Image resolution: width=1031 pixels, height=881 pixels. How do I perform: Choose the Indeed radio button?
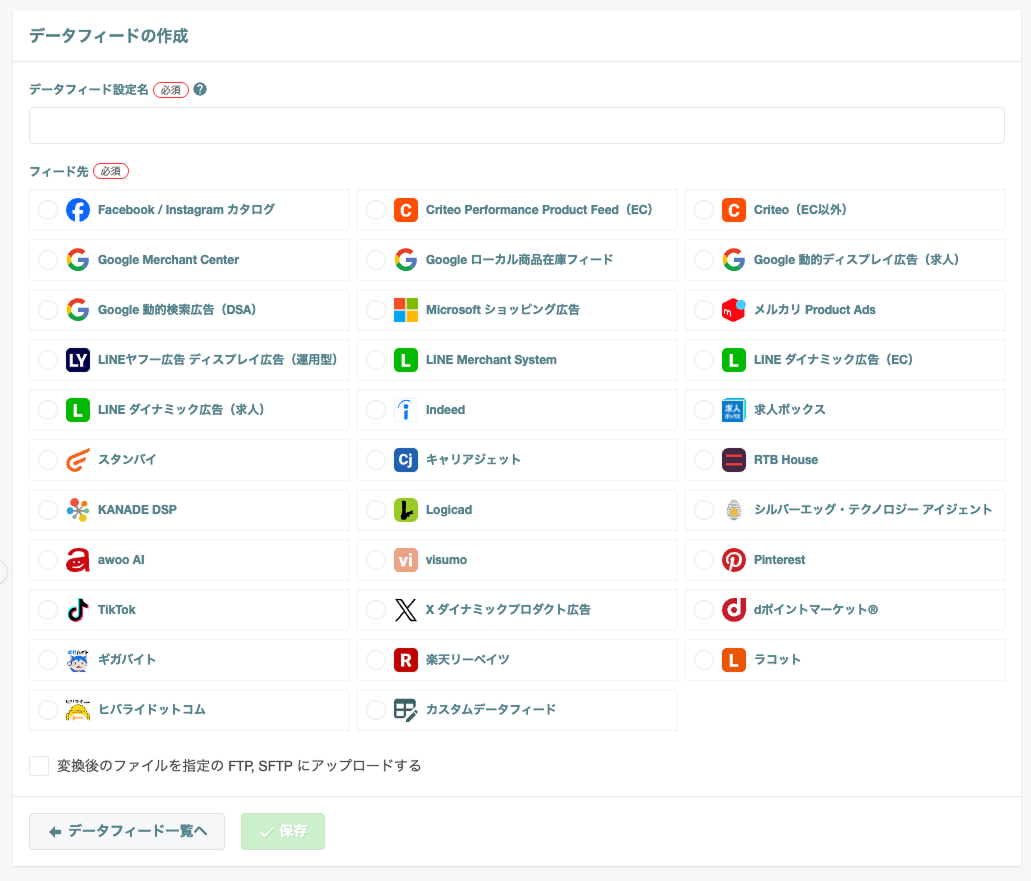(376, 410)
